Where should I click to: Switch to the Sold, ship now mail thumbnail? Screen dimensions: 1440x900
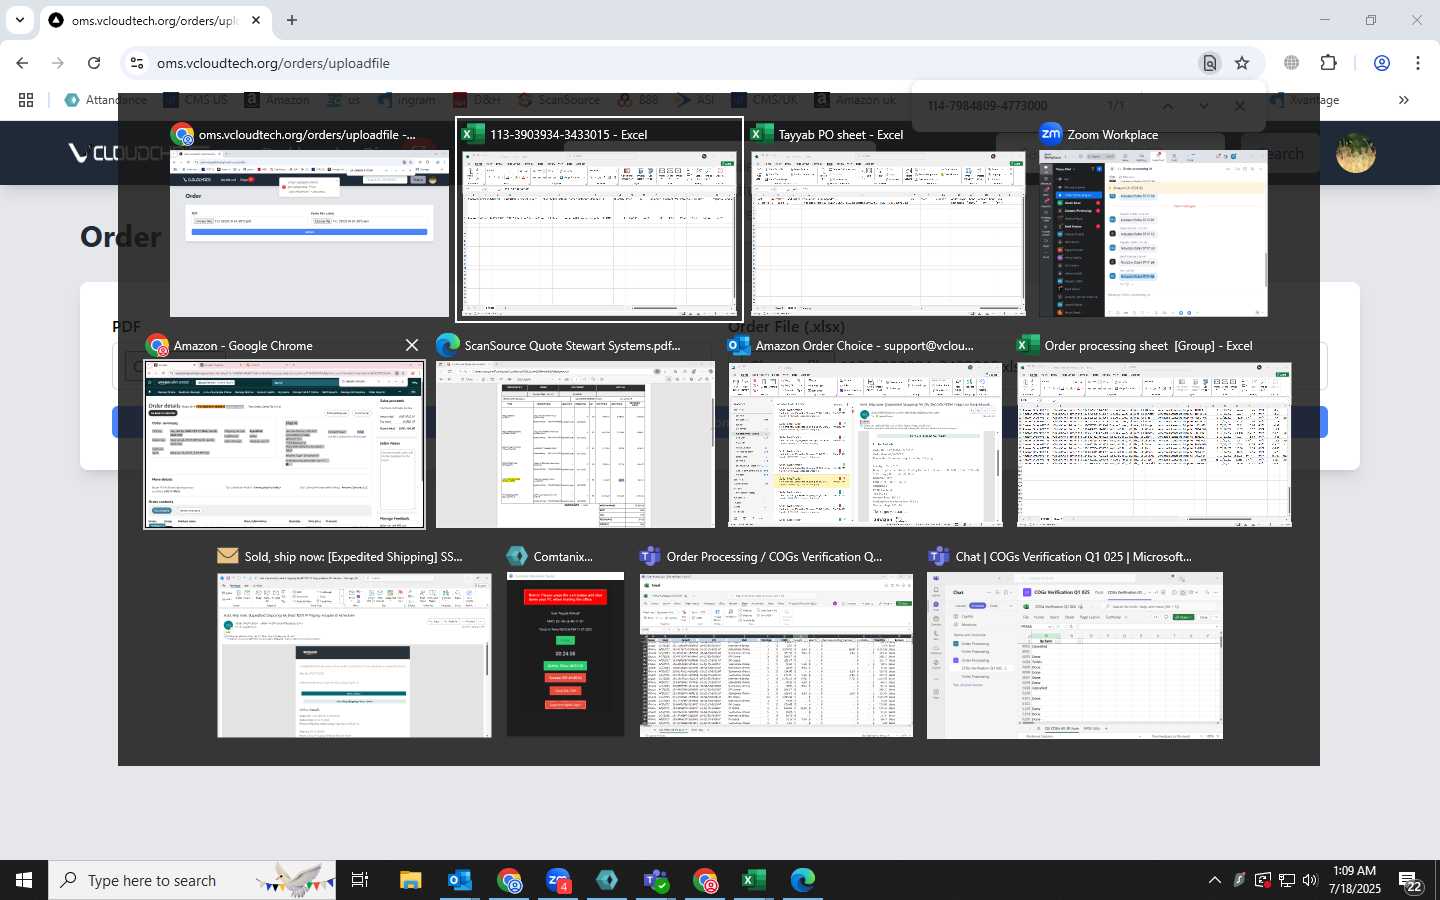point(354,655)
